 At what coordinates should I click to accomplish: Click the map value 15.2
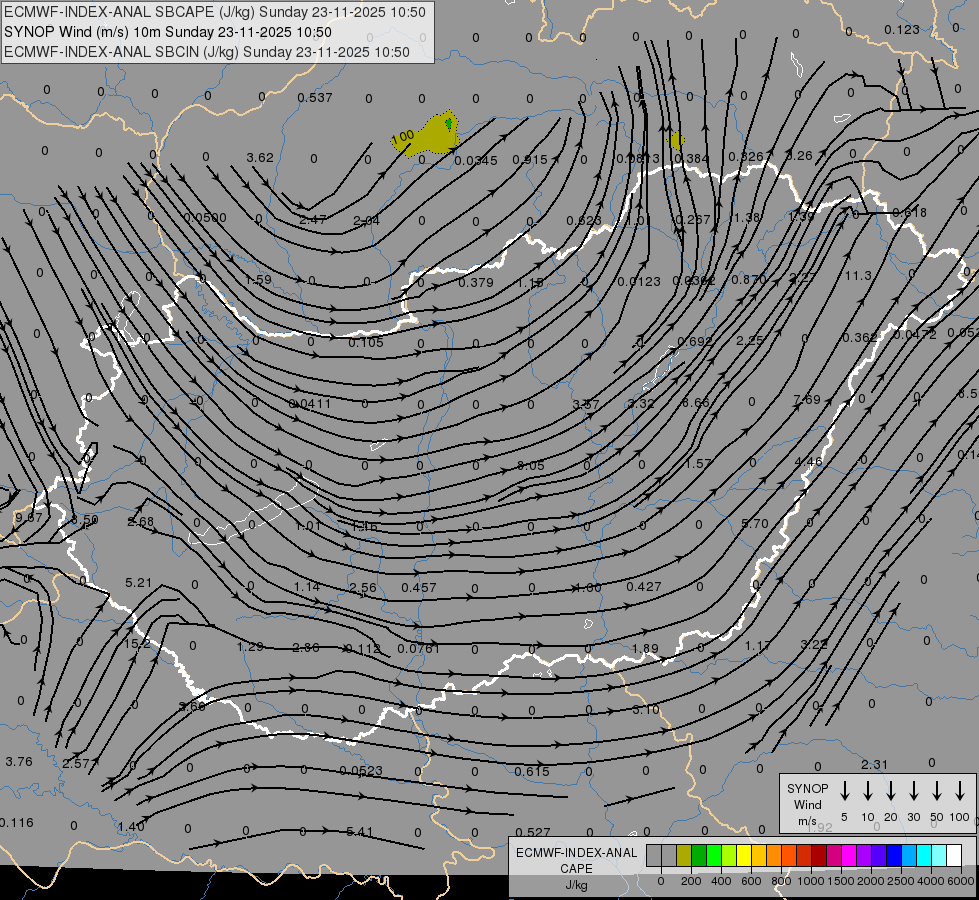tap(137, 643)
